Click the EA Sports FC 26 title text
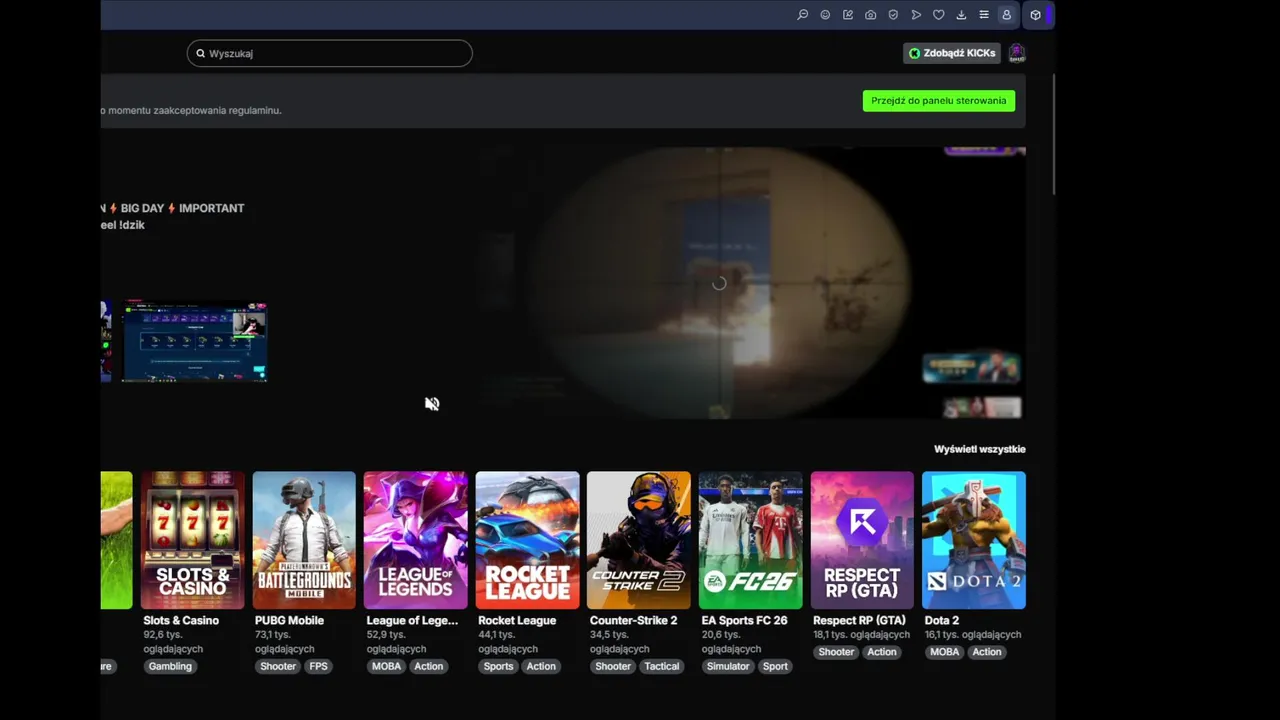The height and width of the screenshot is (720, 1280). tap(744, 620)
